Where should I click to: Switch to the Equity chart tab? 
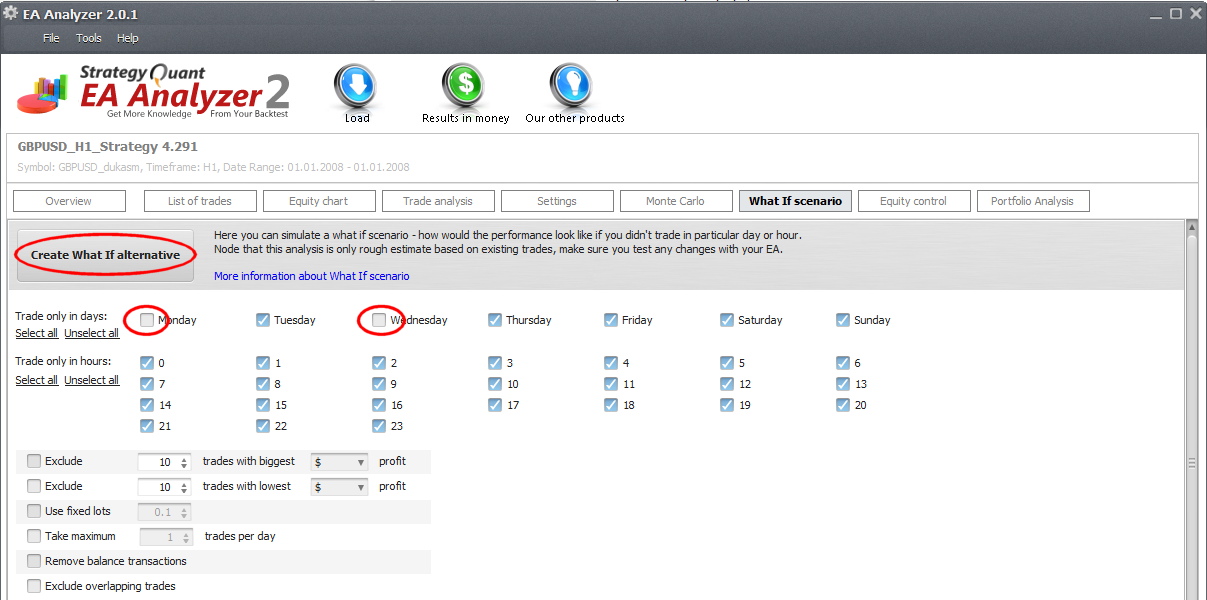(319, 201)
